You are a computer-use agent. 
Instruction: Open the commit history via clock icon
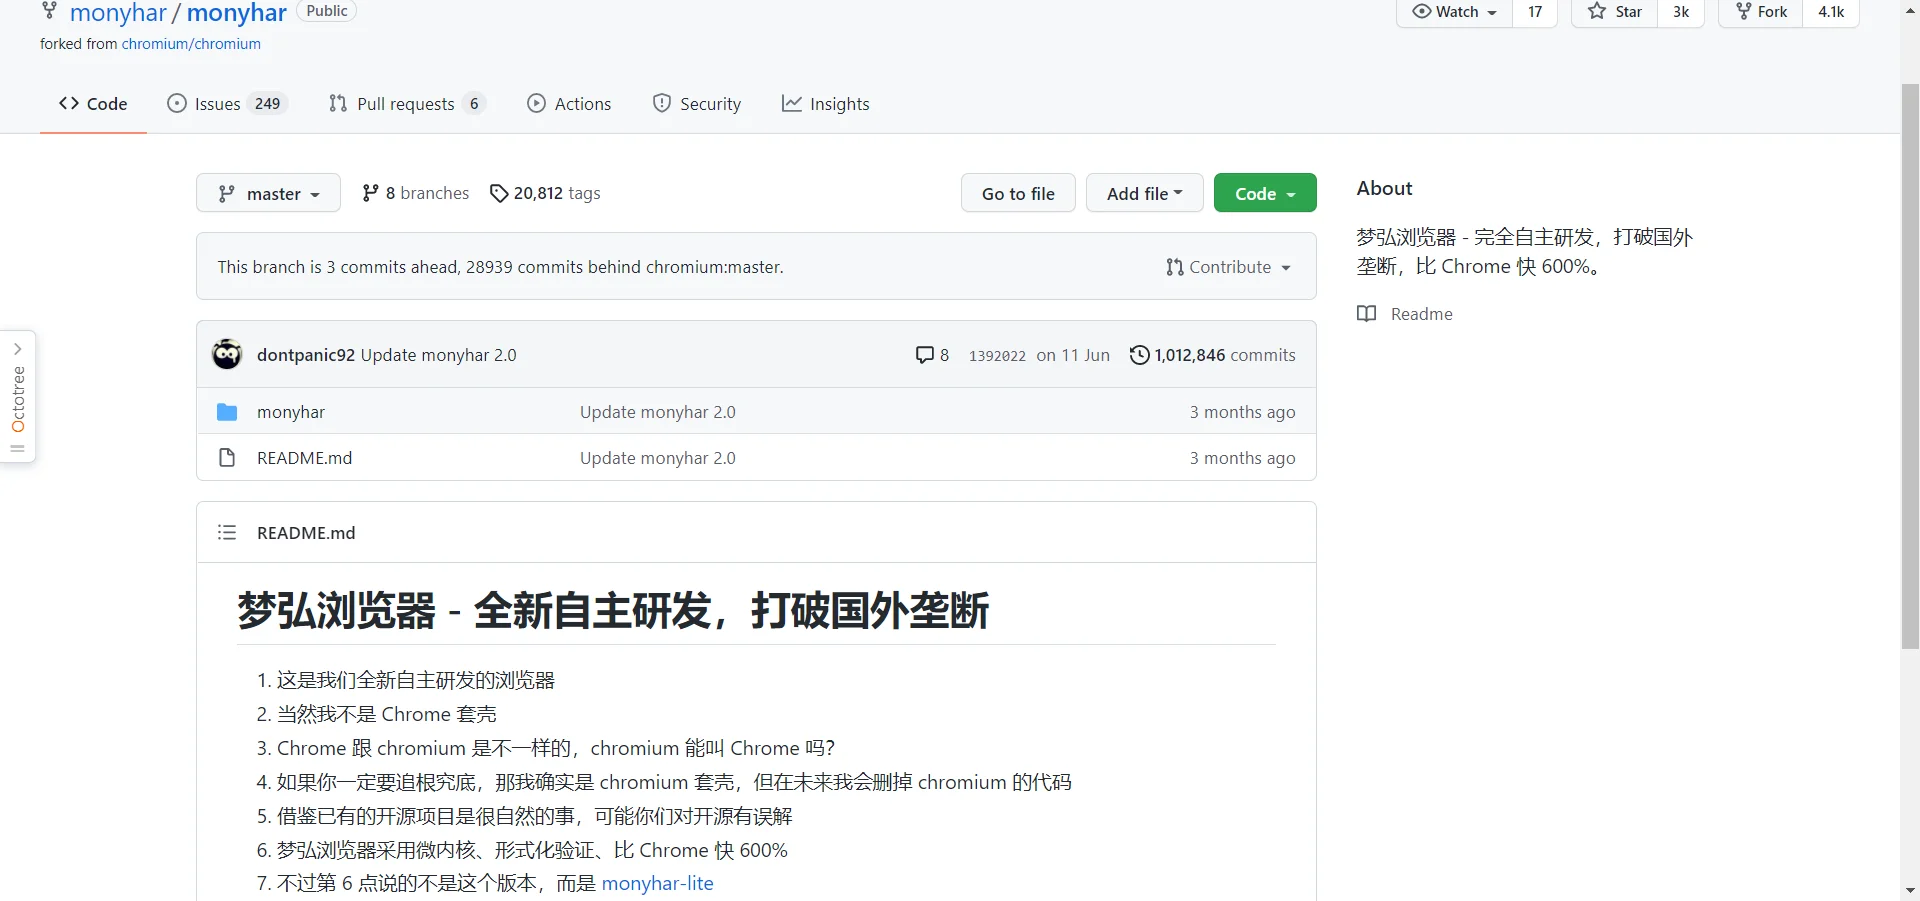coord(1140,355)
